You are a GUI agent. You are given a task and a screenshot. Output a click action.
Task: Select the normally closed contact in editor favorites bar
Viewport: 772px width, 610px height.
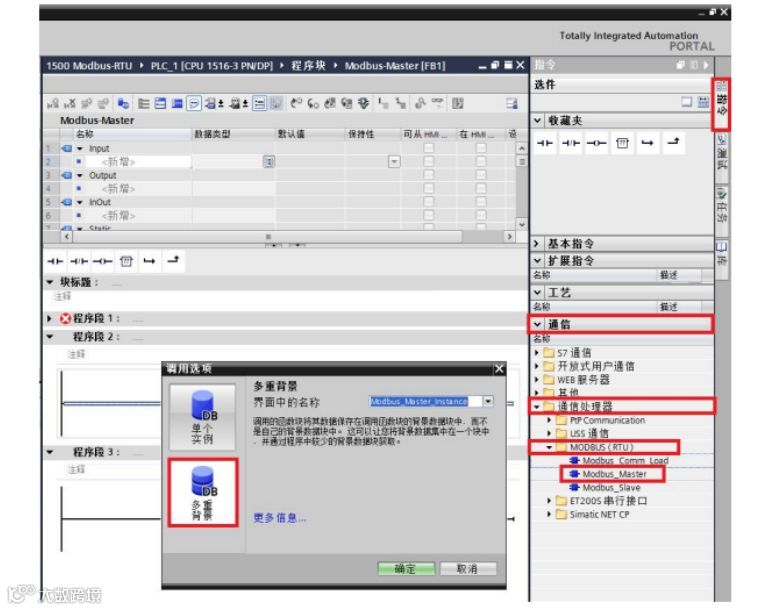[x=79, y=261]
